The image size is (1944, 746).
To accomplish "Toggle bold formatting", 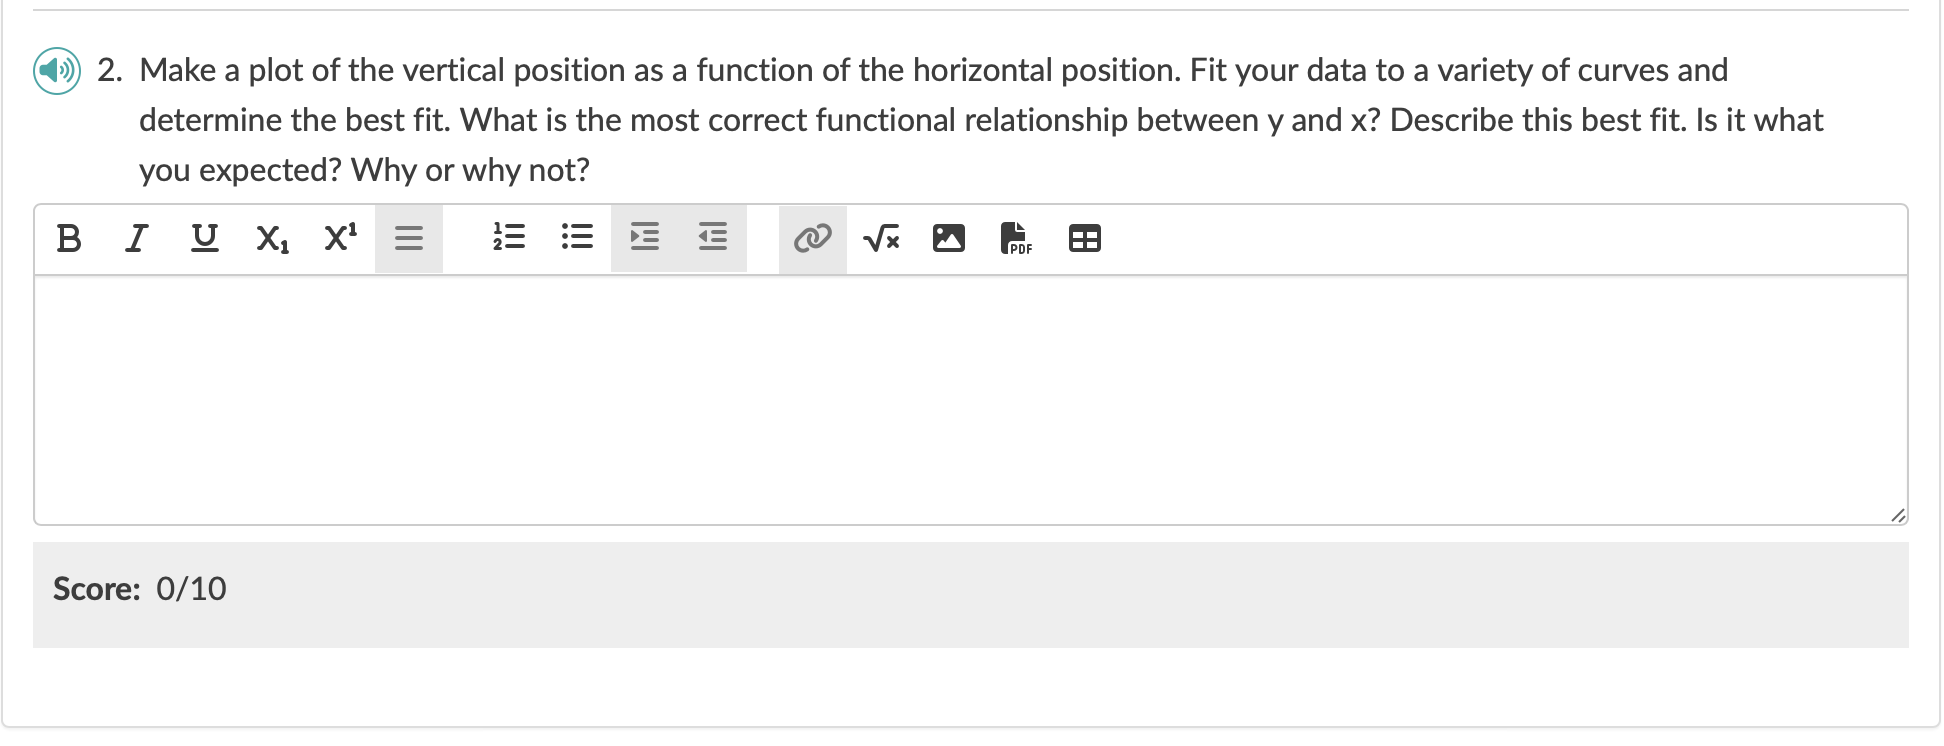I will [x=68, y=238].
